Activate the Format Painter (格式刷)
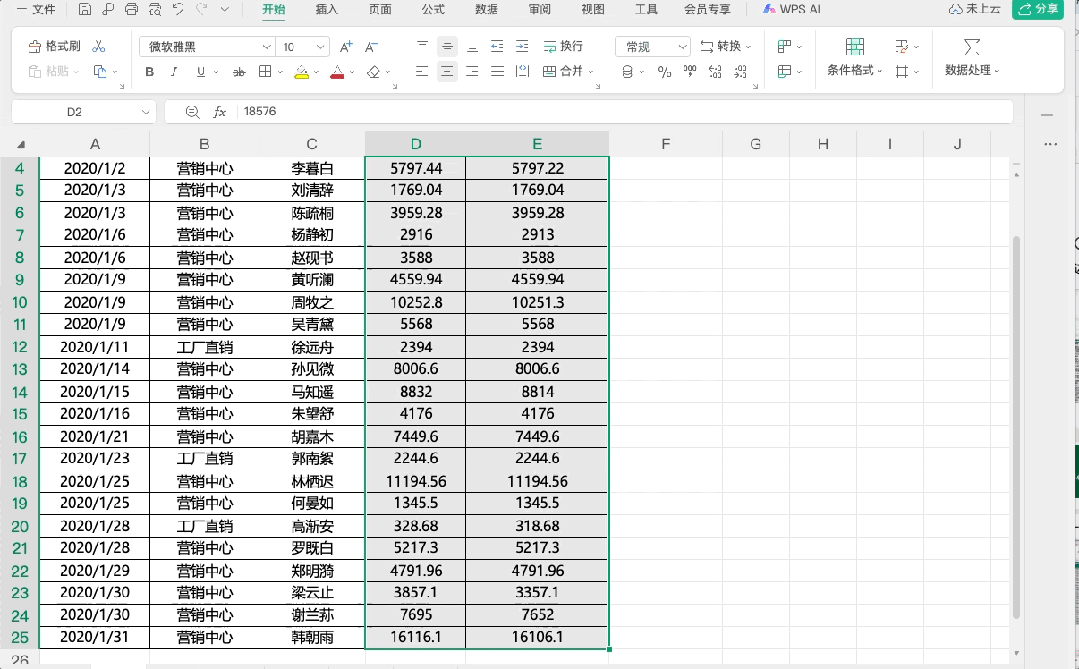This screenshot has height=669, width=1079. coord(54,46)
